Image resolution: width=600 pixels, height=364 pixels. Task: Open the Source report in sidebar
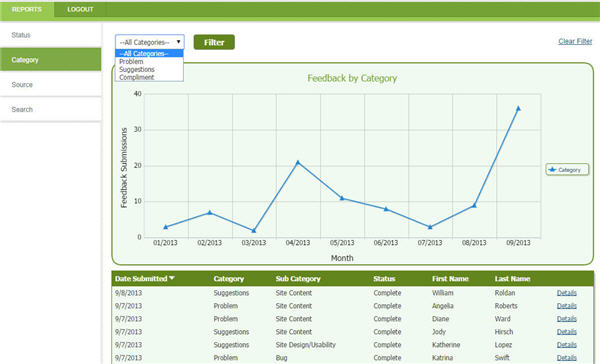tap(51, 85)
